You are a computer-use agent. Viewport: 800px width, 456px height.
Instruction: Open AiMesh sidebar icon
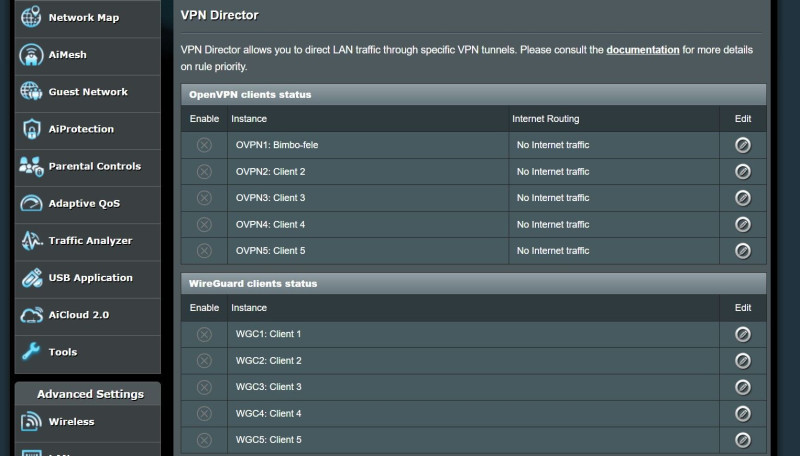[x=30, y=55]
